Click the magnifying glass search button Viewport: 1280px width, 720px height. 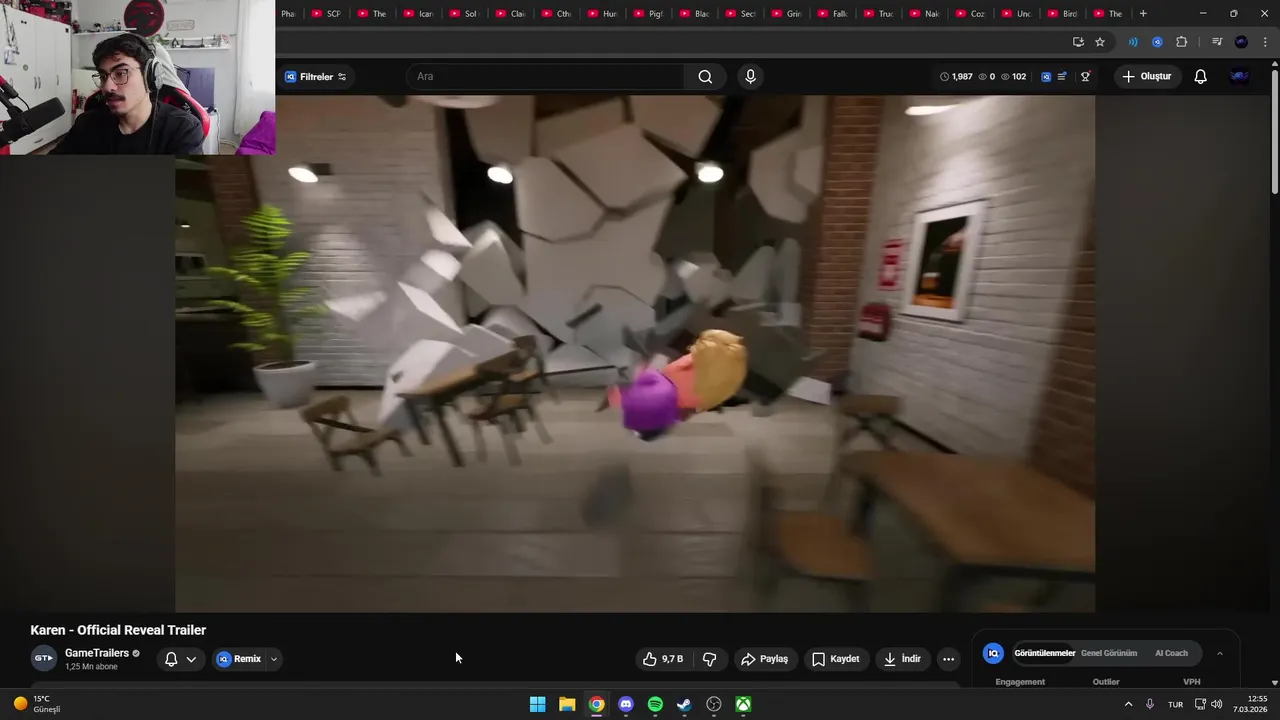point(705,77)
